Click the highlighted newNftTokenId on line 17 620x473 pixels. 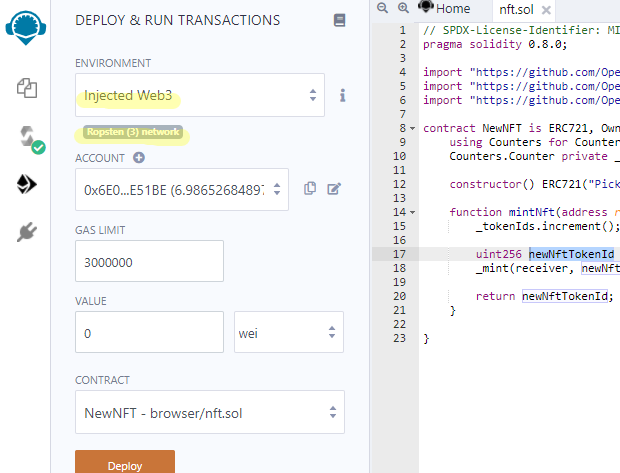[571, 254]
